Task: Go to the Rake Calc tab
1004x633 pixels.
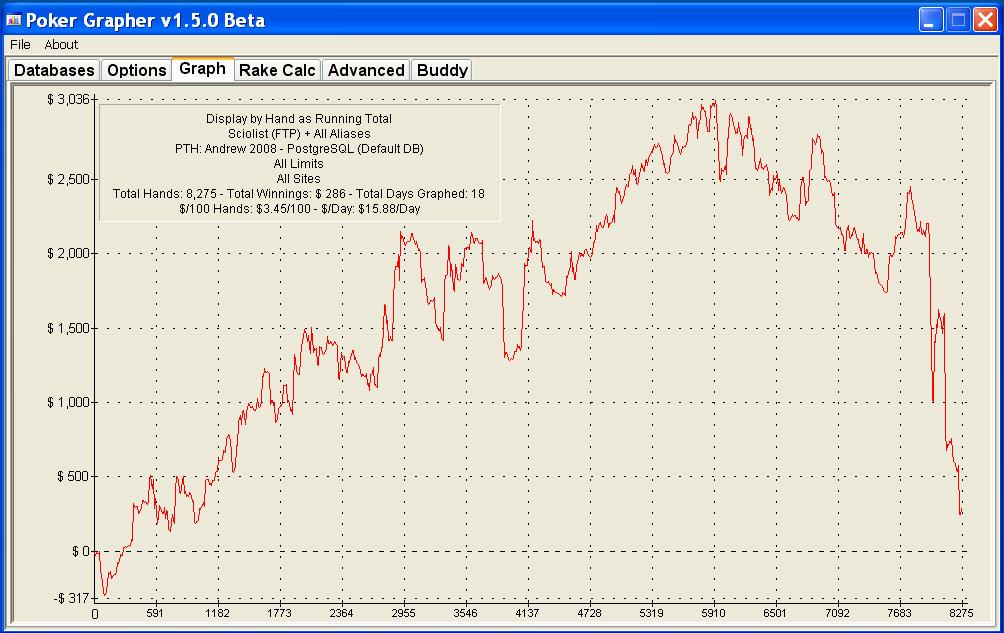Action: tap(277, 70)
